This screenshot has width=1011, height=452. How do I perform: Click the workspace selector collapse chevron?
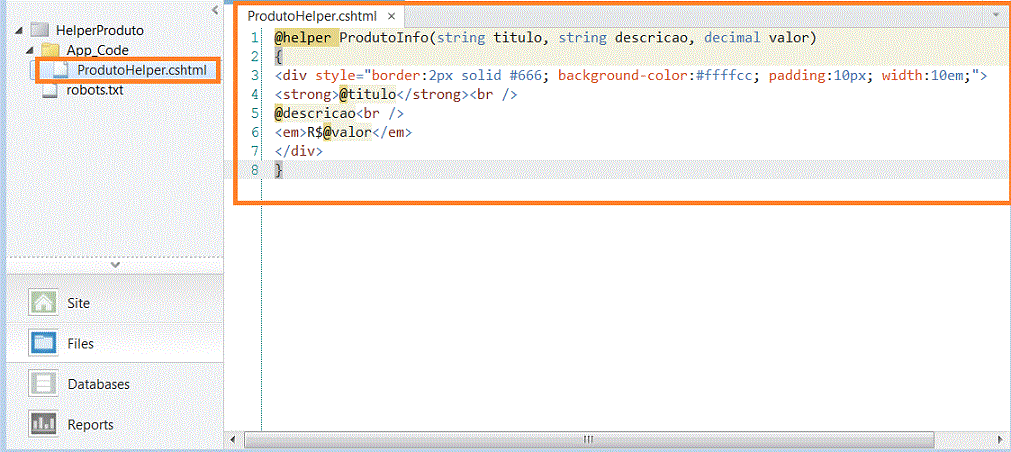[115, 264]
